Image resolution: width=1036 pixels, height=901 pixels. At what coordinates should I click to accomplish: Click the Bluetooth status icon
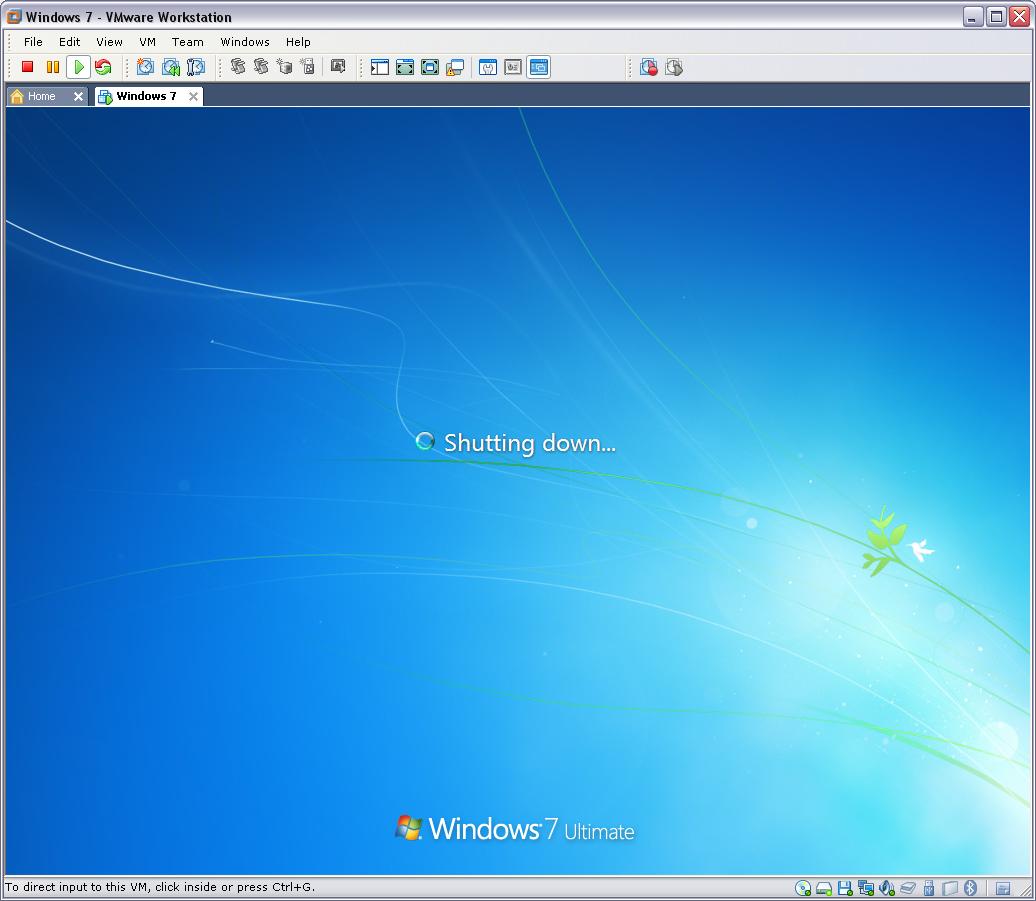970,888
